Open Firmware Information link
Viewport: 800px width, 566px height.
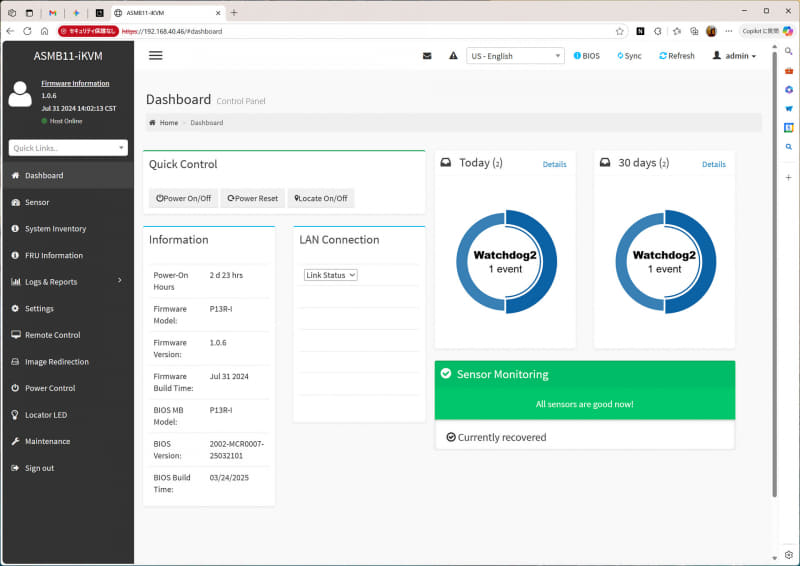click(x=75, y=83)
